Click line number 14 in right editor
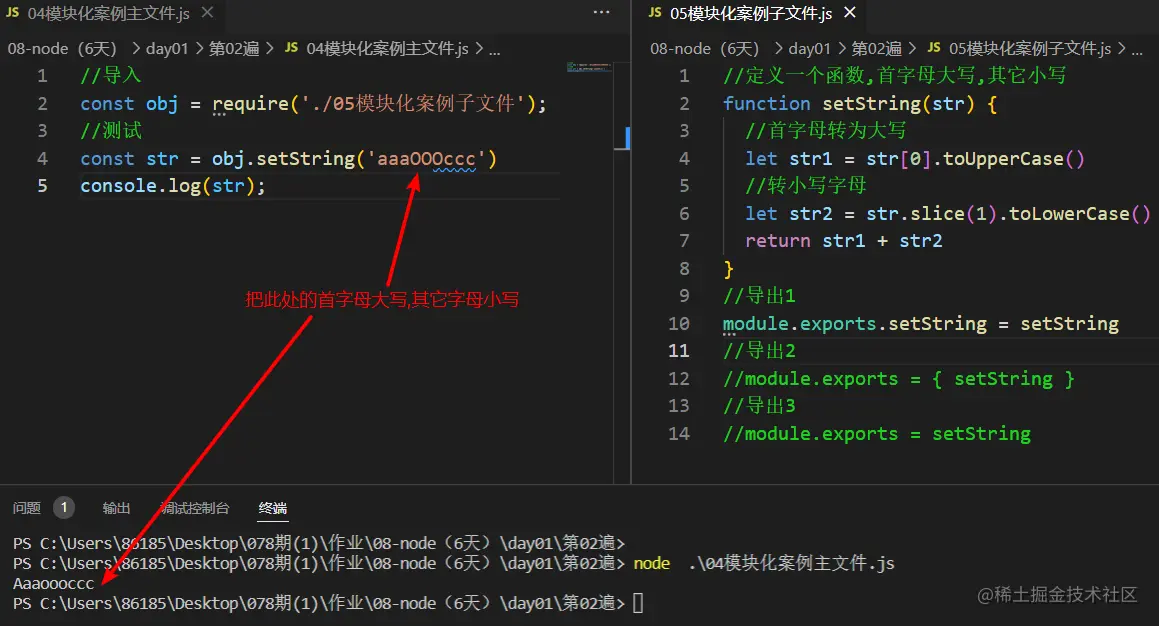The height and width of the screenshot is (626, 1159). (x=679, y=434)
